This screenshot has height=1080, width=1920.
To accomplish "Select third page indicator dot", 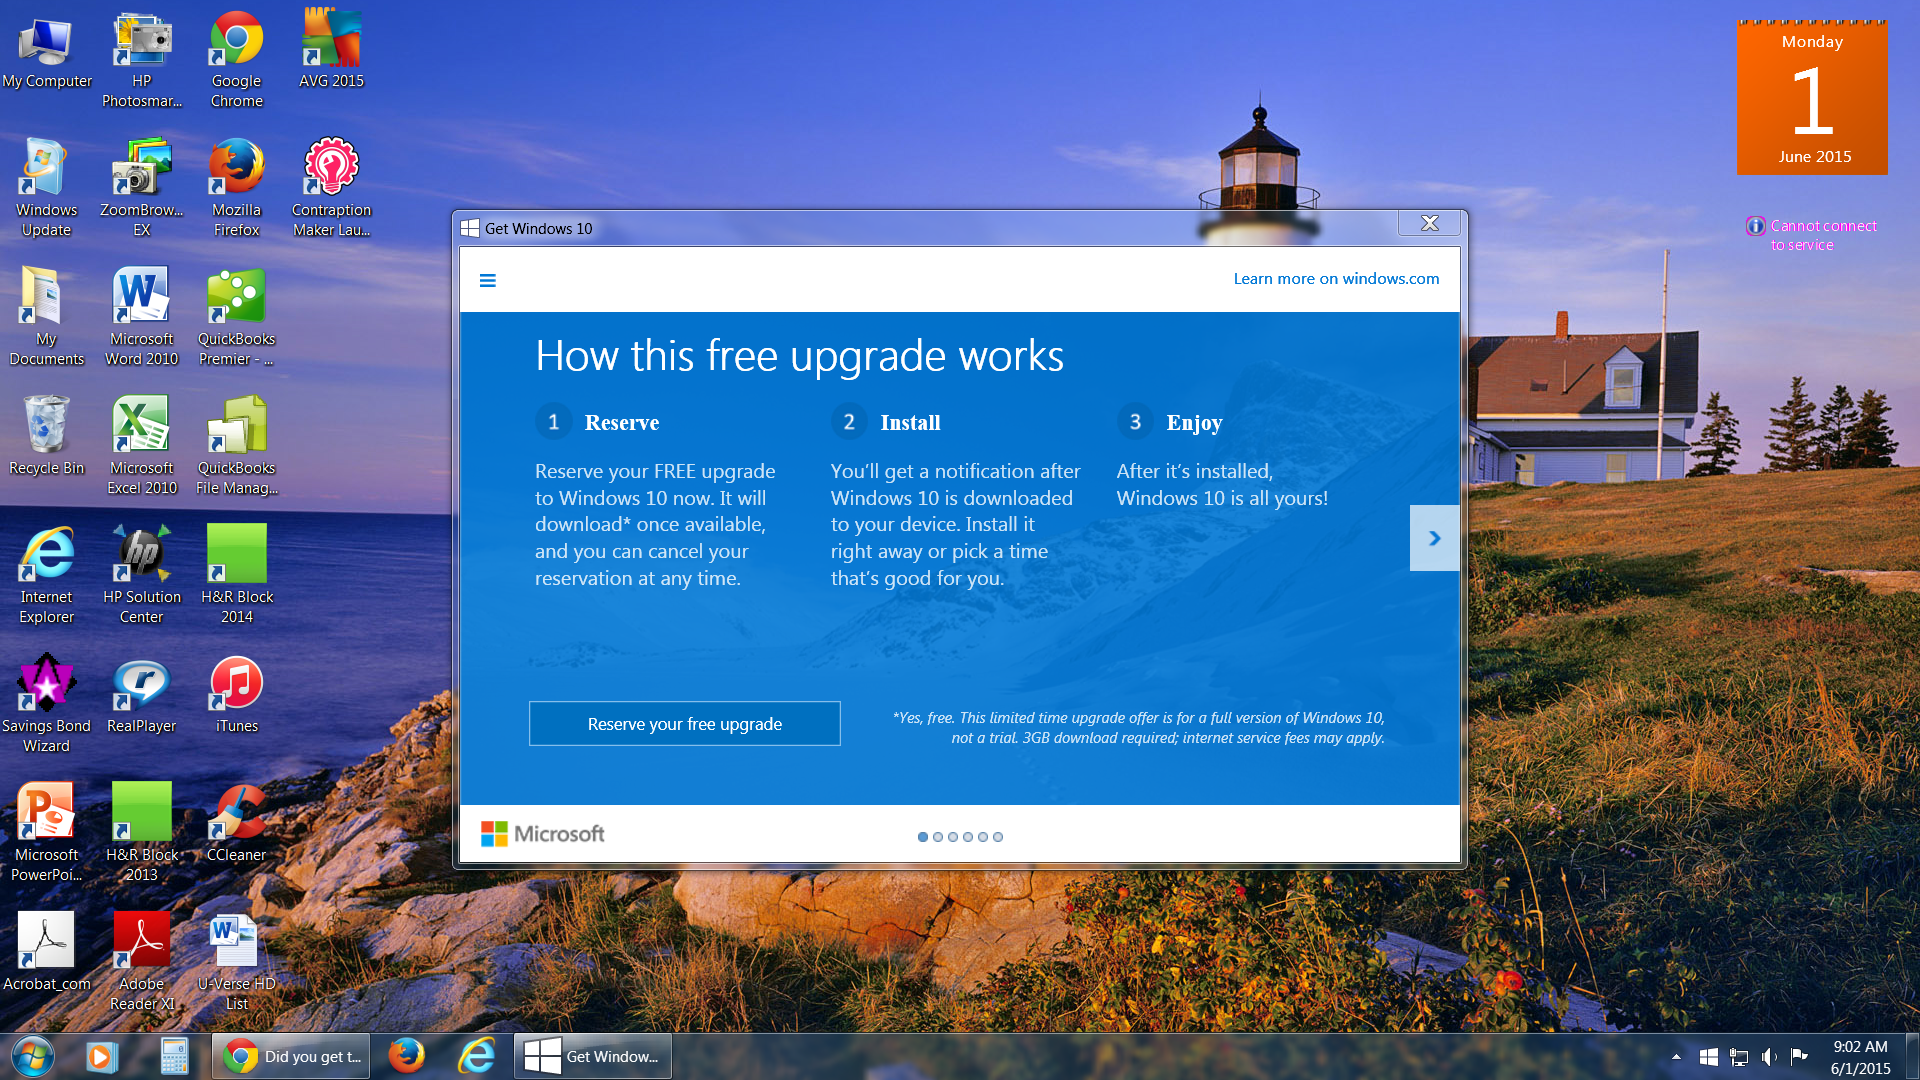I will pos(953,837).
